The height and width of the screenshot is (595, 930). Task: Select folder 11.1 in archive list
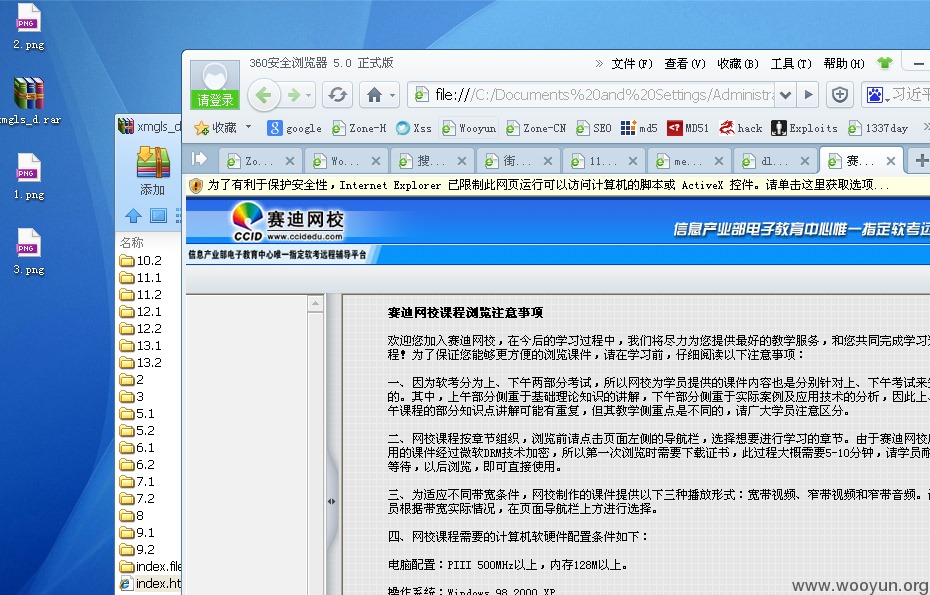click(x=141, y=278)
